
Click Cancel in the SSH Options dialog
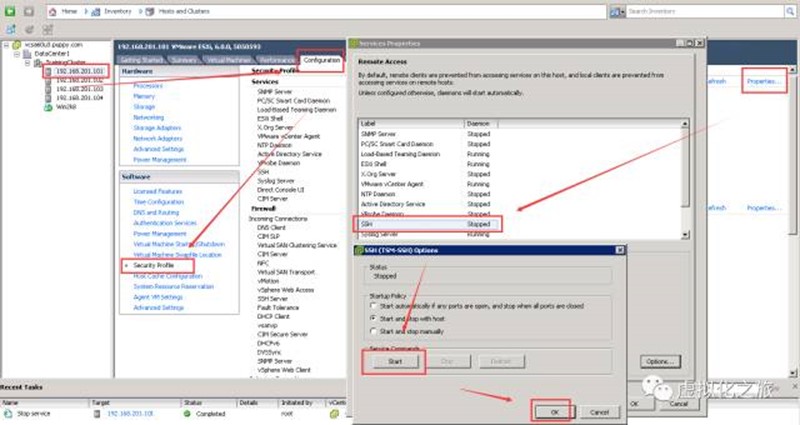(599, 412)
